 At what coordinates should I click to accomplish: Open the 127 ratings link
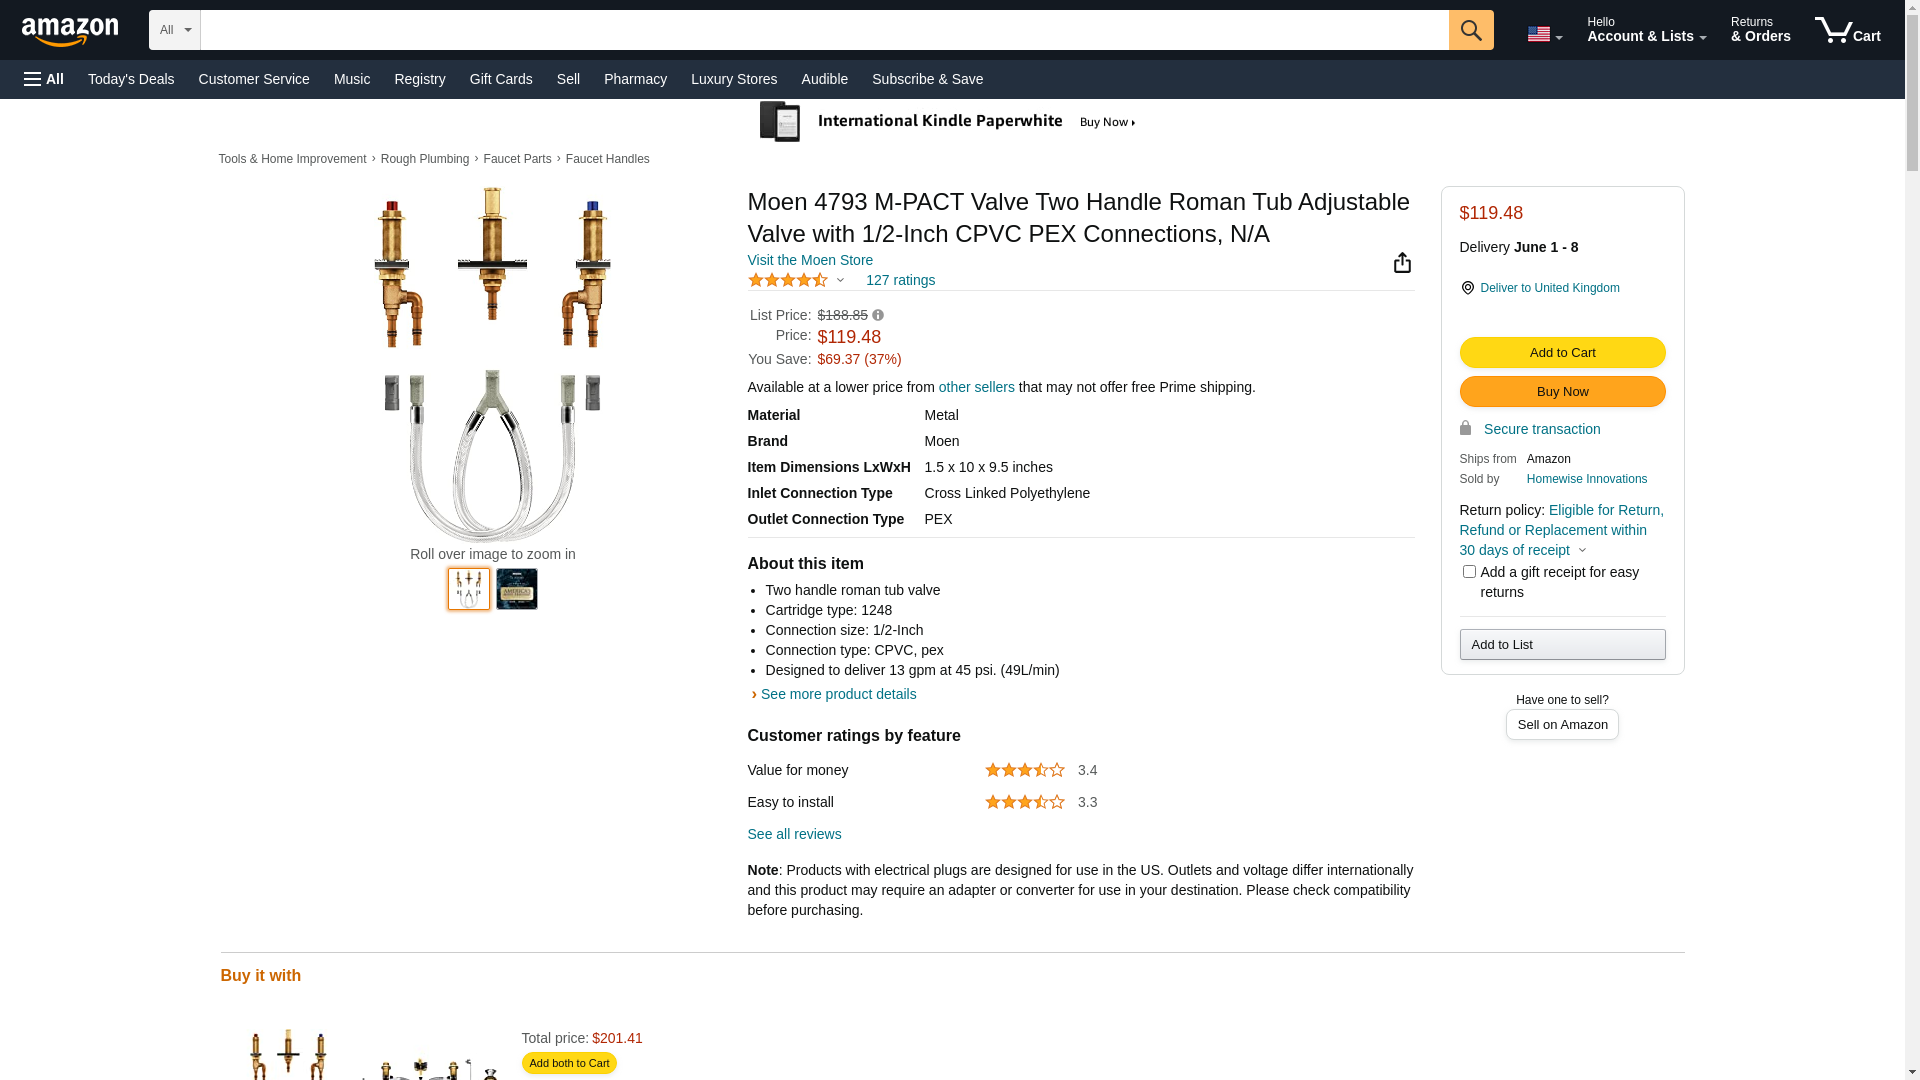click(900, 281)
